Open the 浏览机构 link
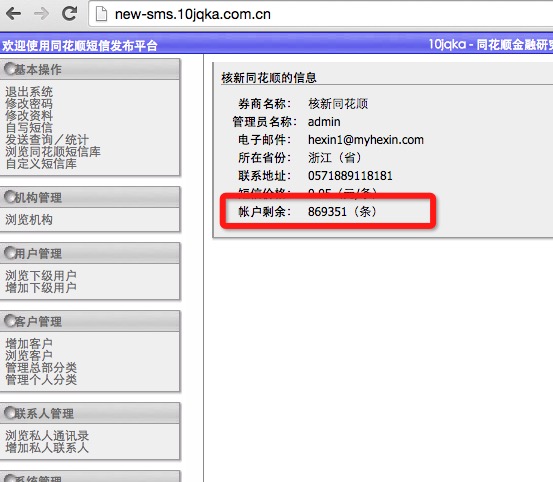 [x=29, y=220]
